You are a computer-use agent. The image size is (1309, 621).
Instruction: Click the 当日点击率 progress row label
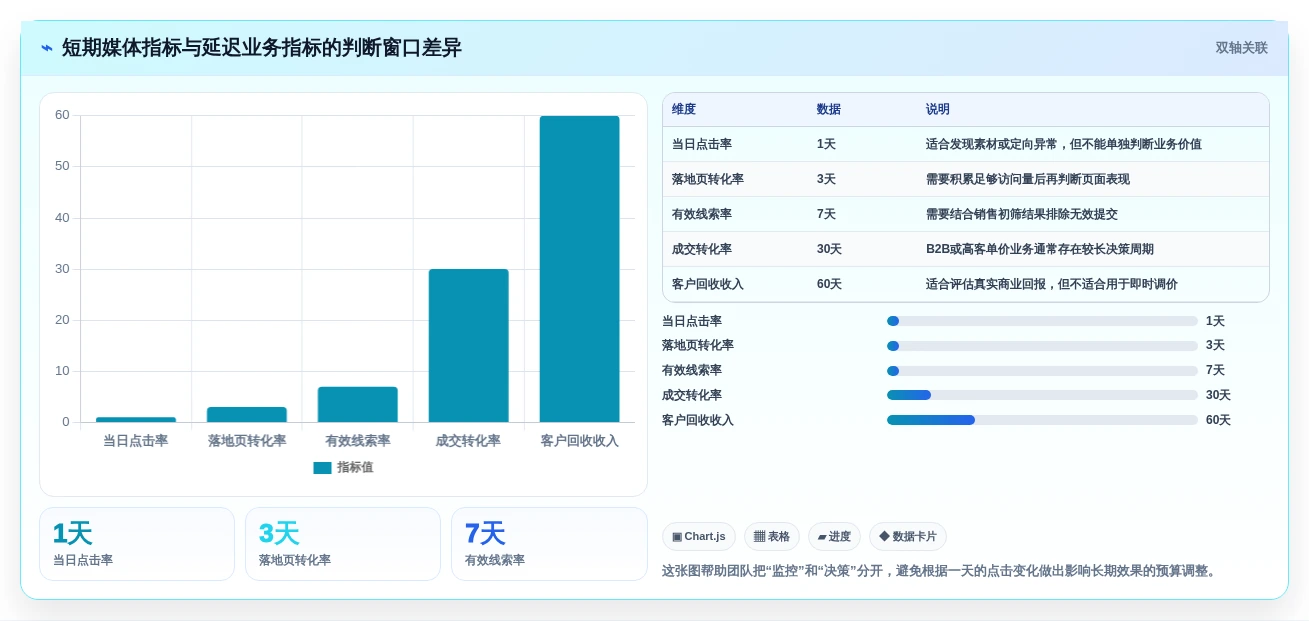pos(692,321)
